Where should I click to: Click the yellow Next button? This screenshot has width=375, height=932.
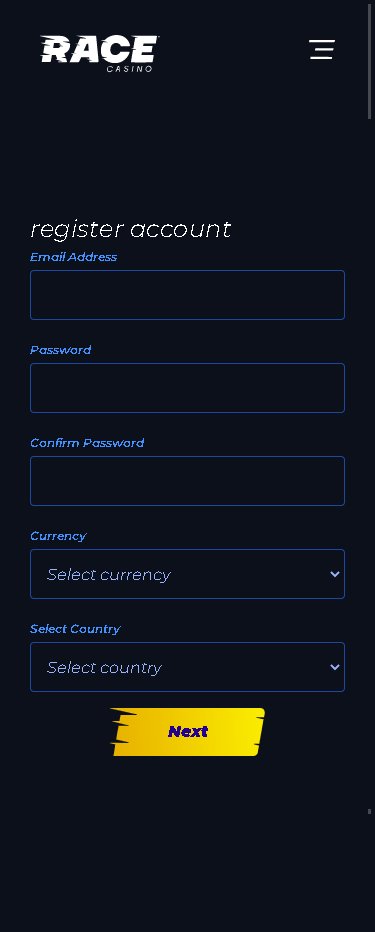(187, 732)
